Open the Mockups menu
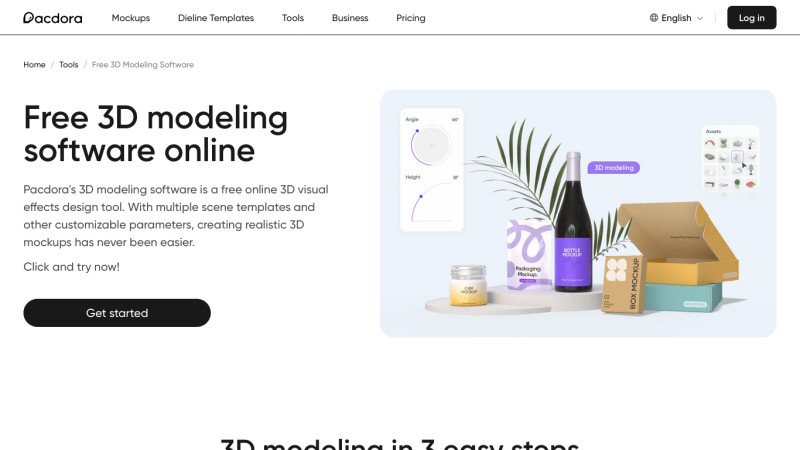 click(131, 18)
